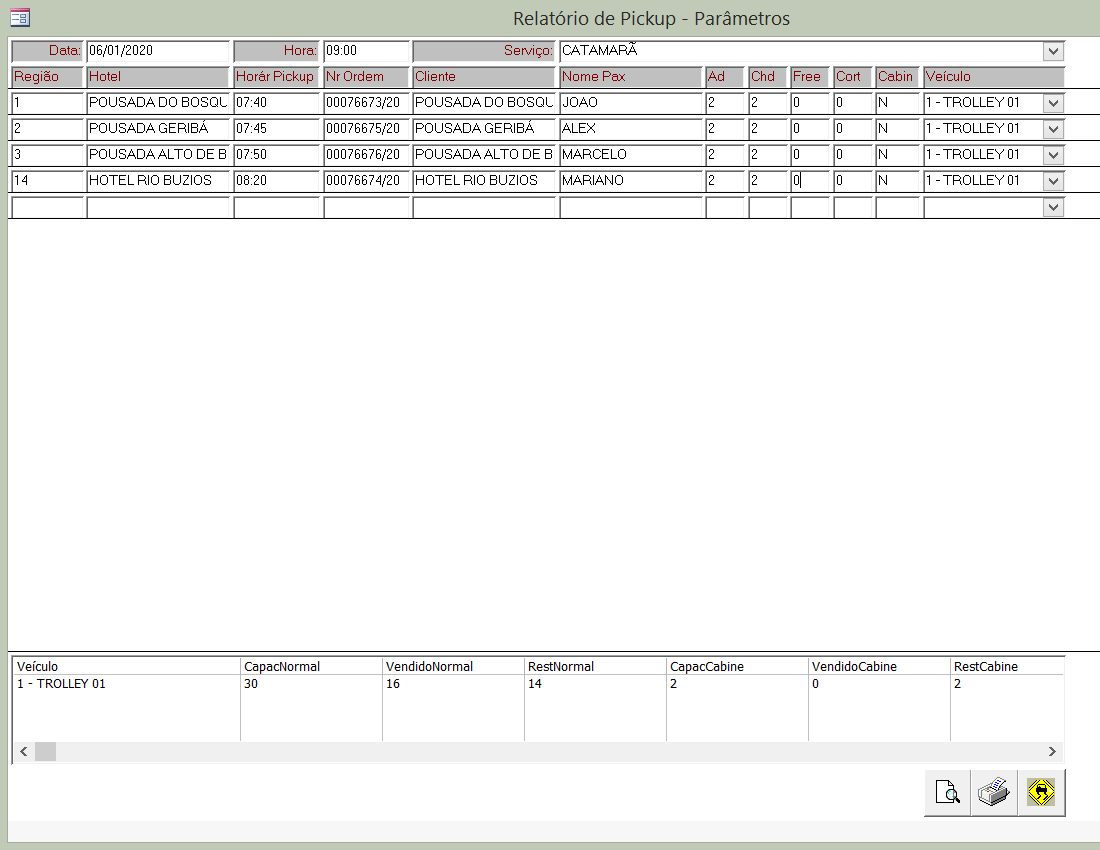Screen dimensions: 1100x850
Task: Click the print preview magnifier icon
Action: pos(946,793)
